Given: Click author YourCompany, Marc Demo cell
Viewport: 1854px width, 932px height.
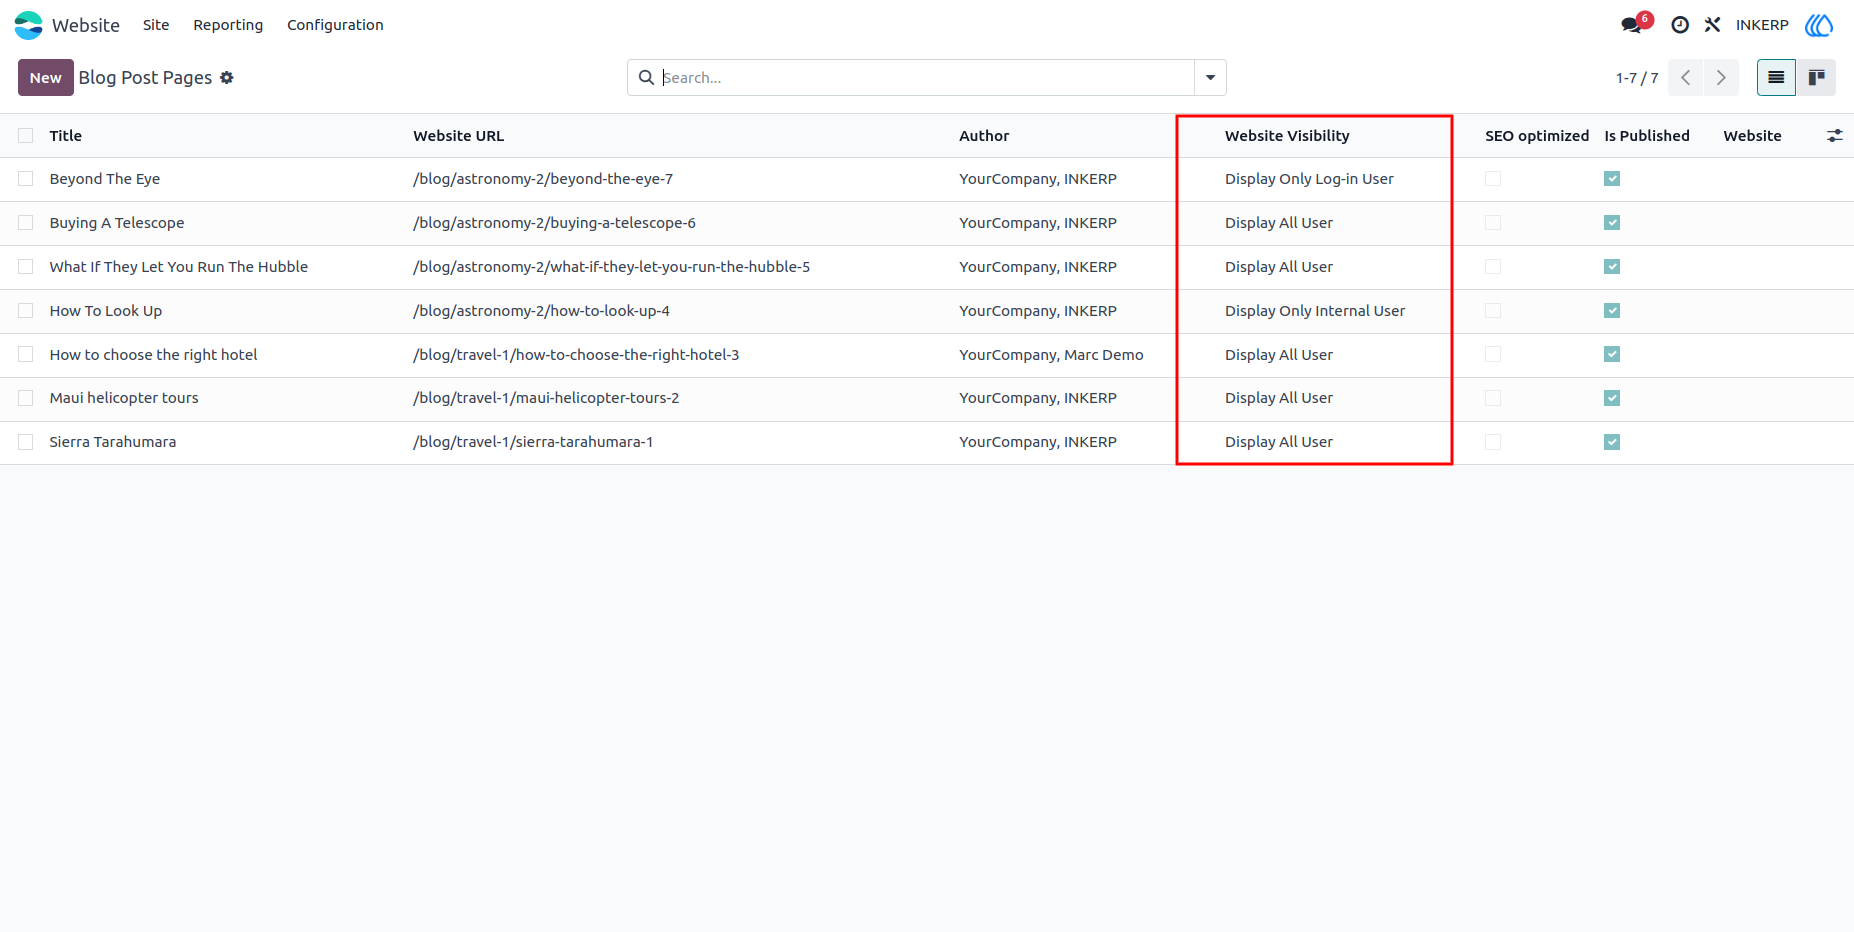Looking at the screenshot, I should click(x=1051, y=355).
